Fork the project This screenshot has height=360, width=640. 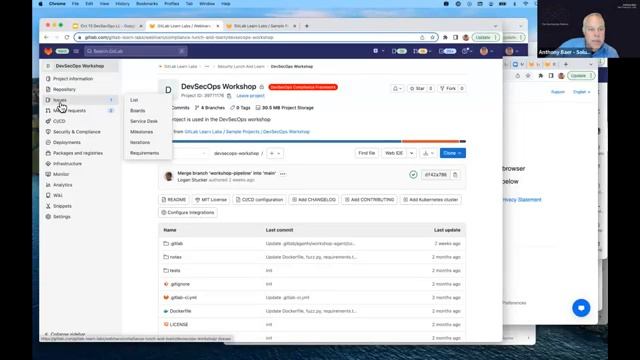click(x=448, y=89)
